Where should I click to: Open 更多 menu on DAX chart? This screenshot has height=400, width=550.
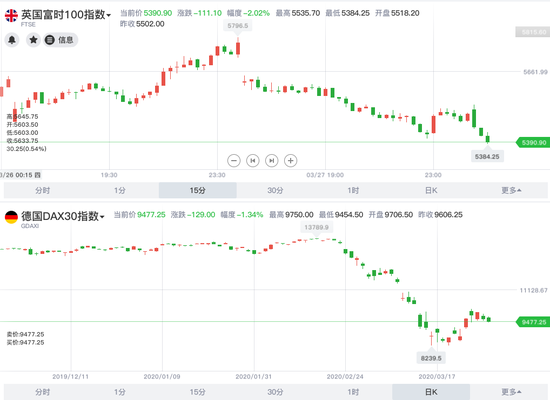pos(511,392)
